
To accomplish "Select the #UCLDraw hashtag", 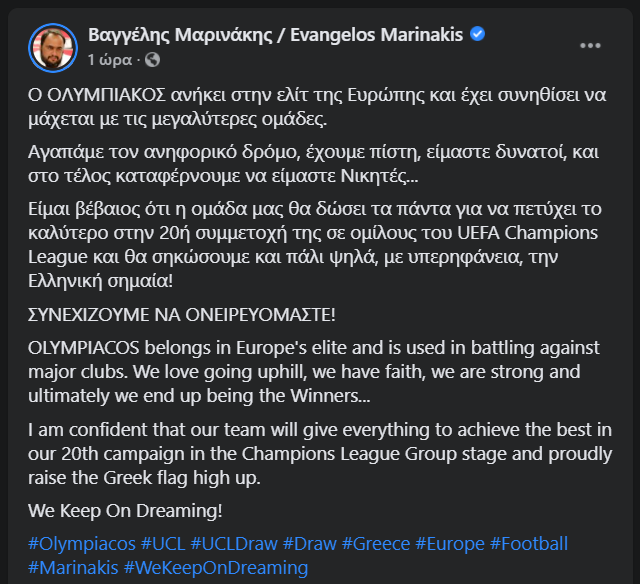I will pos(235,544).
